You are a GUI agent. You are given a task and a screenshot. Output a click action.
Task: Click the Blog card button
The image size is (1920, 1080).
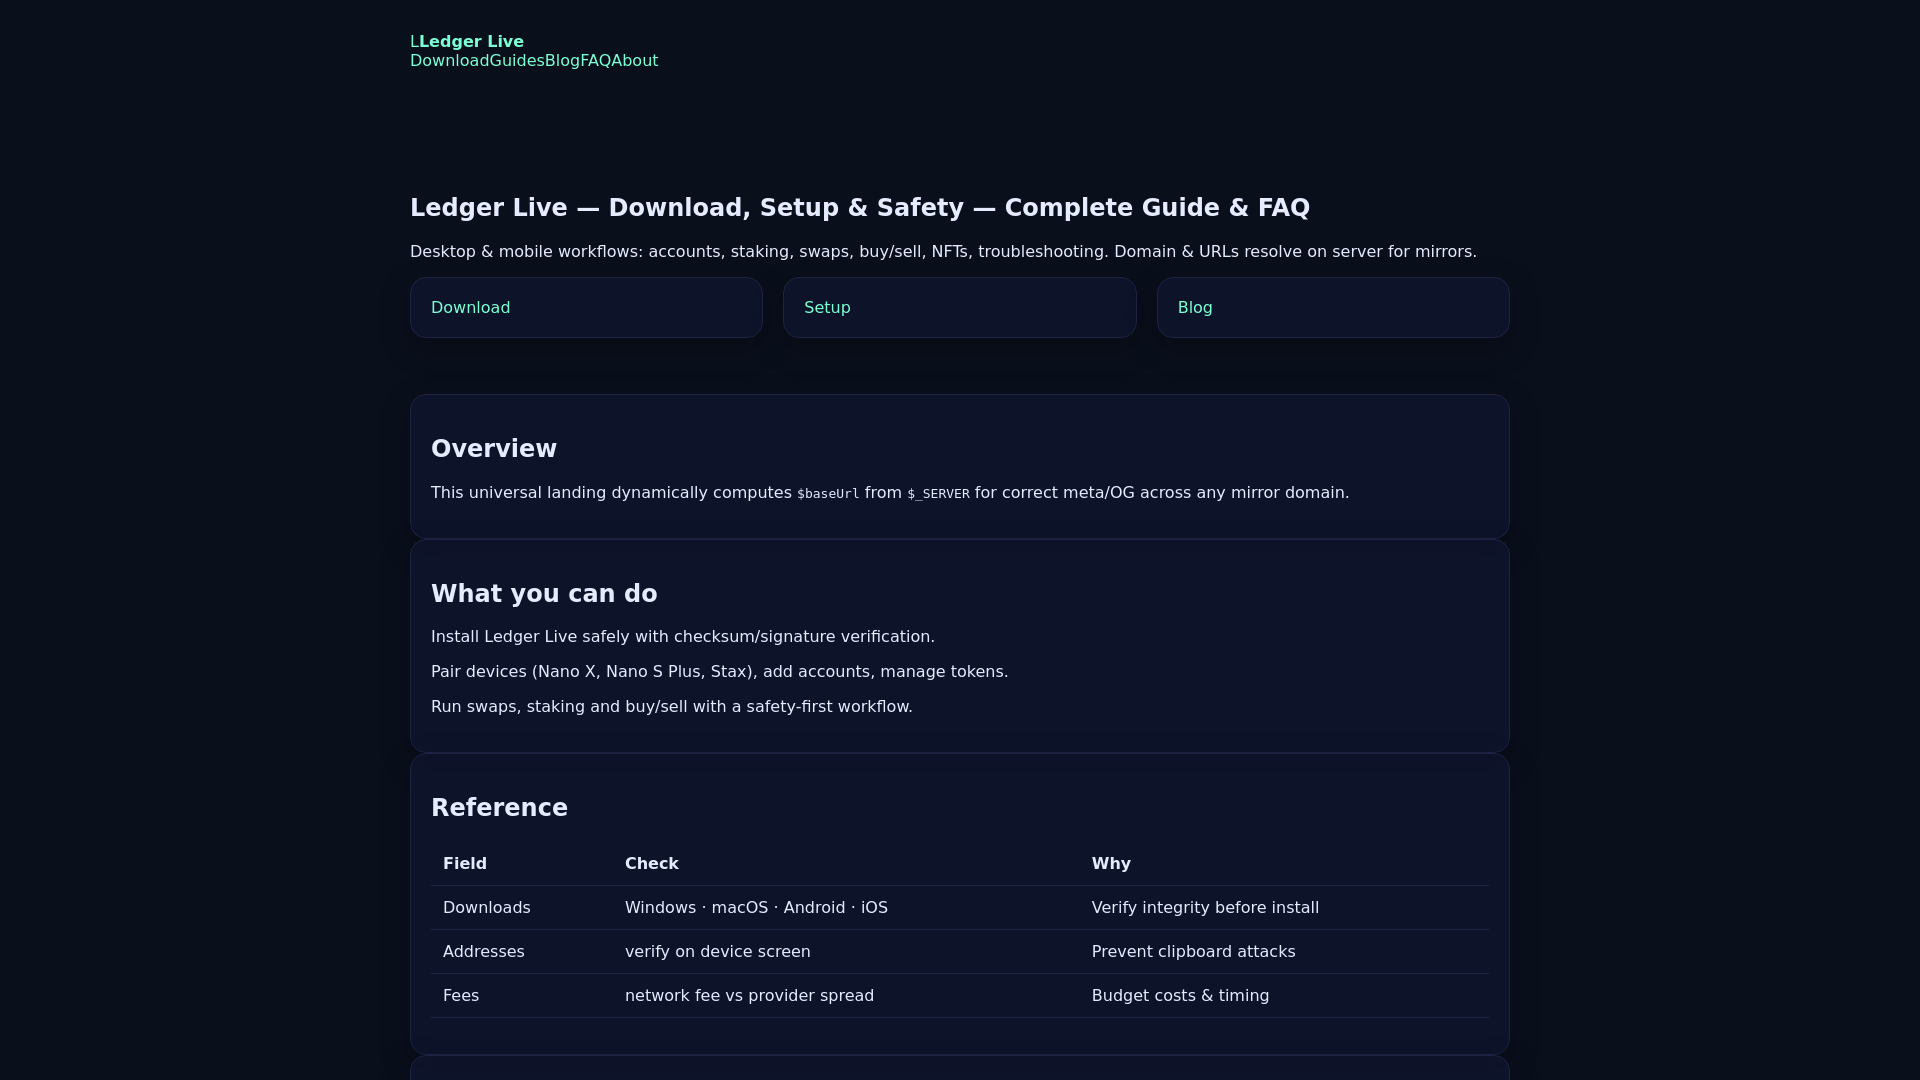pos(1333,307)
